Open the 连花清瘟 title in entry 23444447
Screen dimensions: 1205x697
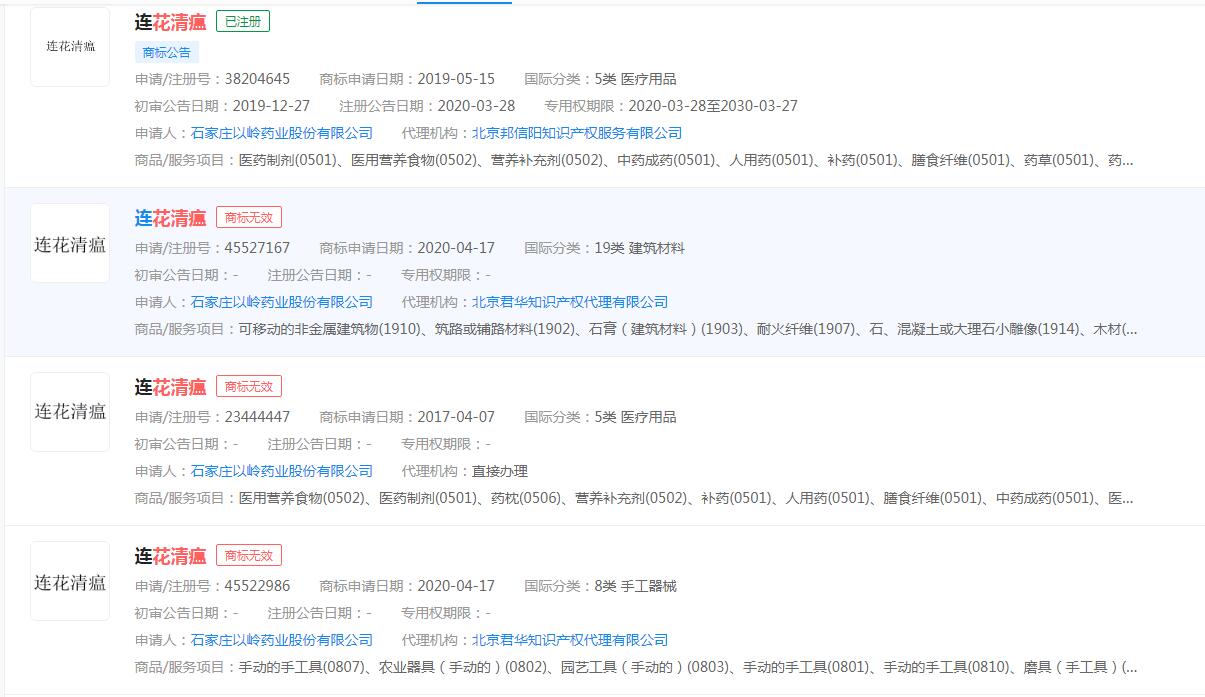pyautogui.click(x=171, y=387)
